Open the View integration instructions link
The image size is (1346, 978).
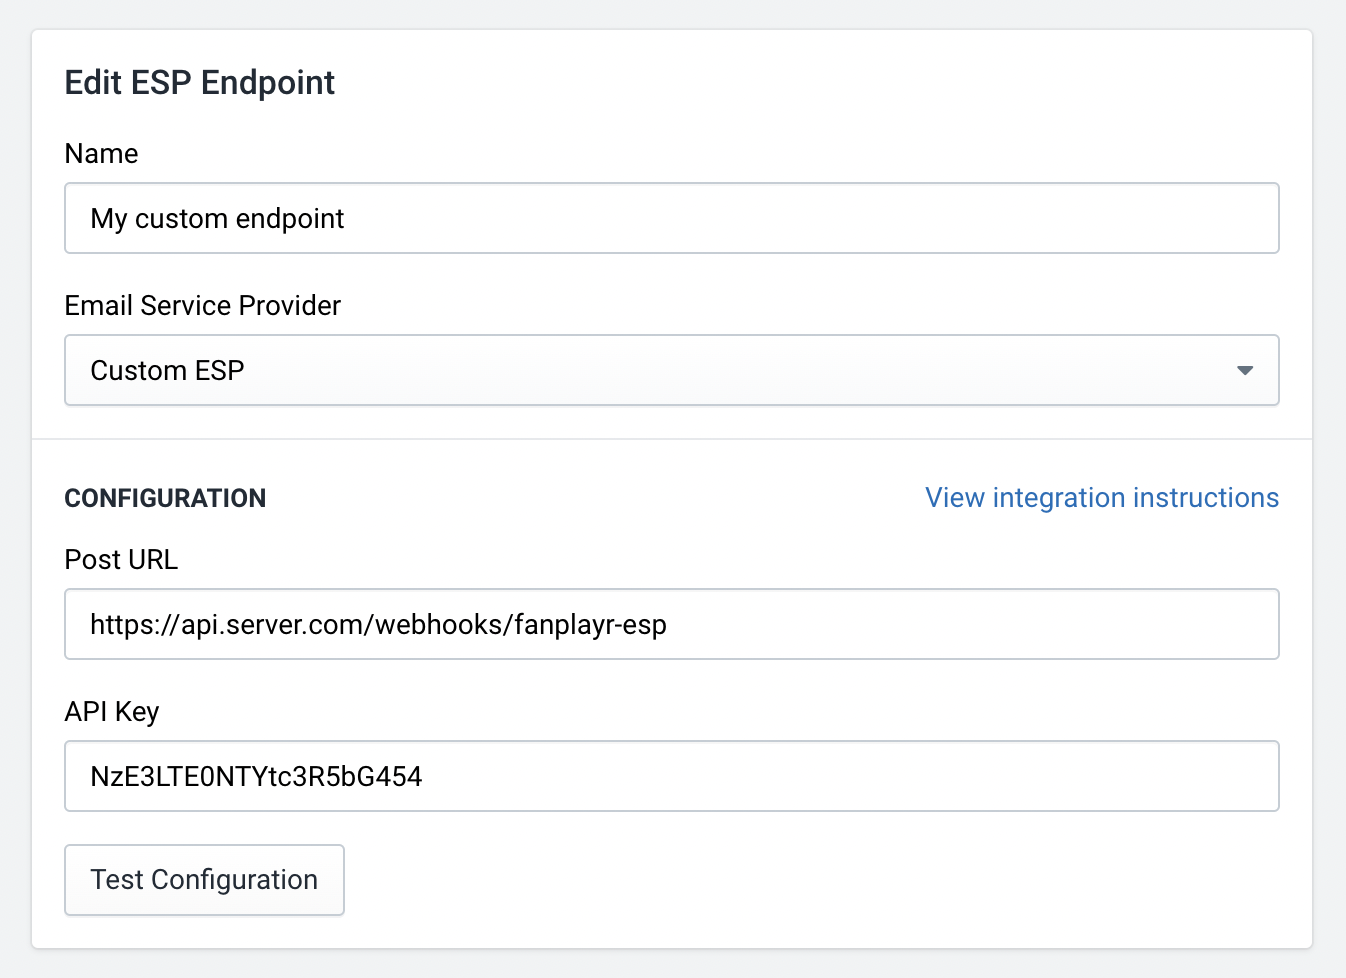(x=1102, y=497)
